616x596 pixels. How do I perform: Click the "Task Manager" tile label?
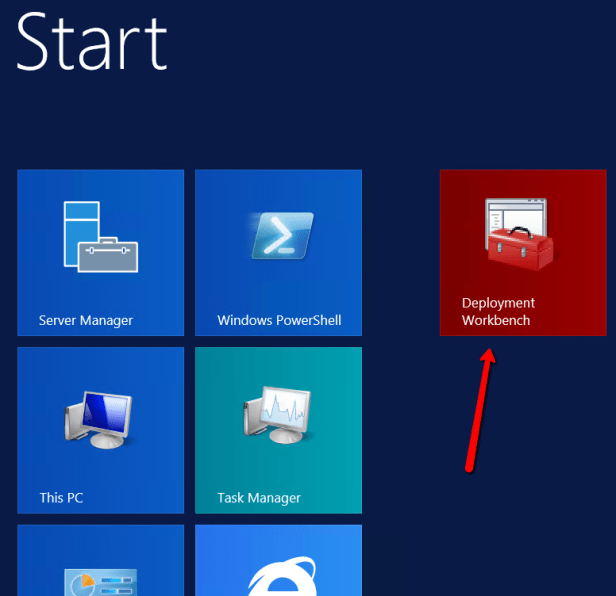tap(259, 498)
